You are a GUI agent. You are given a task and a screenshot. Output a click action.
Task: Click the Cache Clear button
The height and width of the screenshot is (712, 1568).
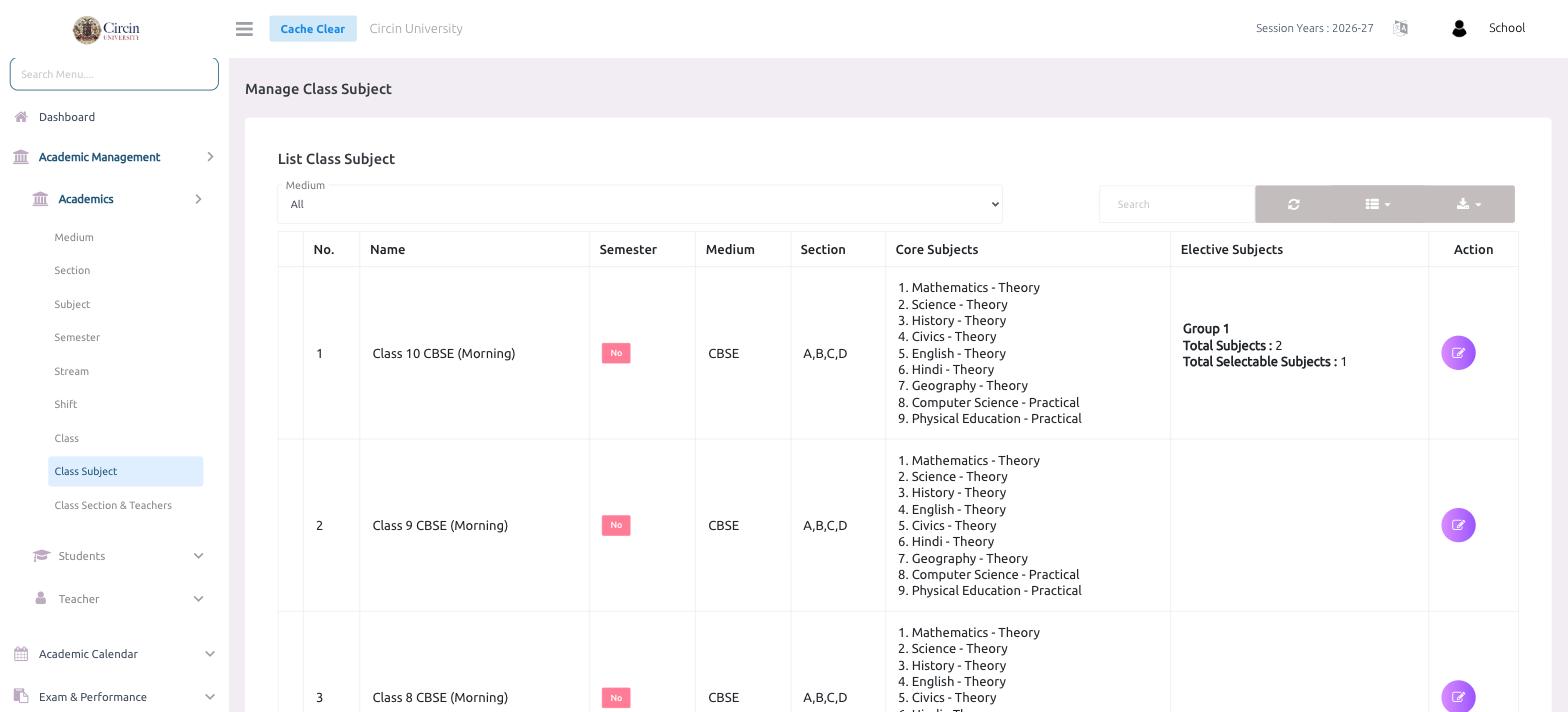click(x=312, y=28)
